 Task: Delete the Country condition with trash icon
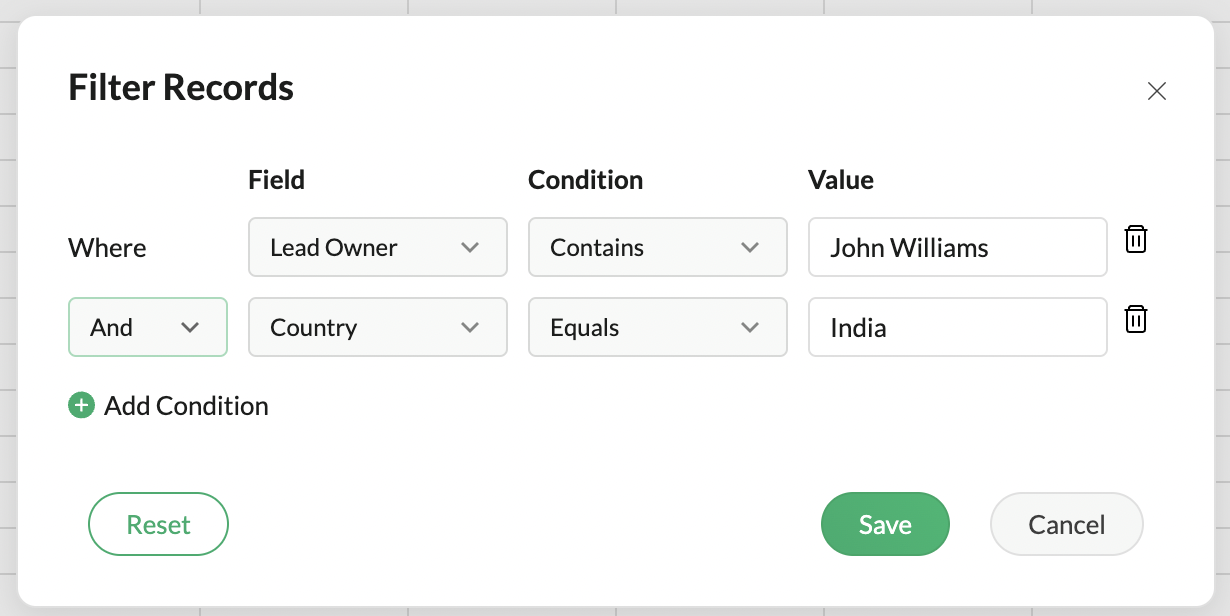[x=1136, y=320]
